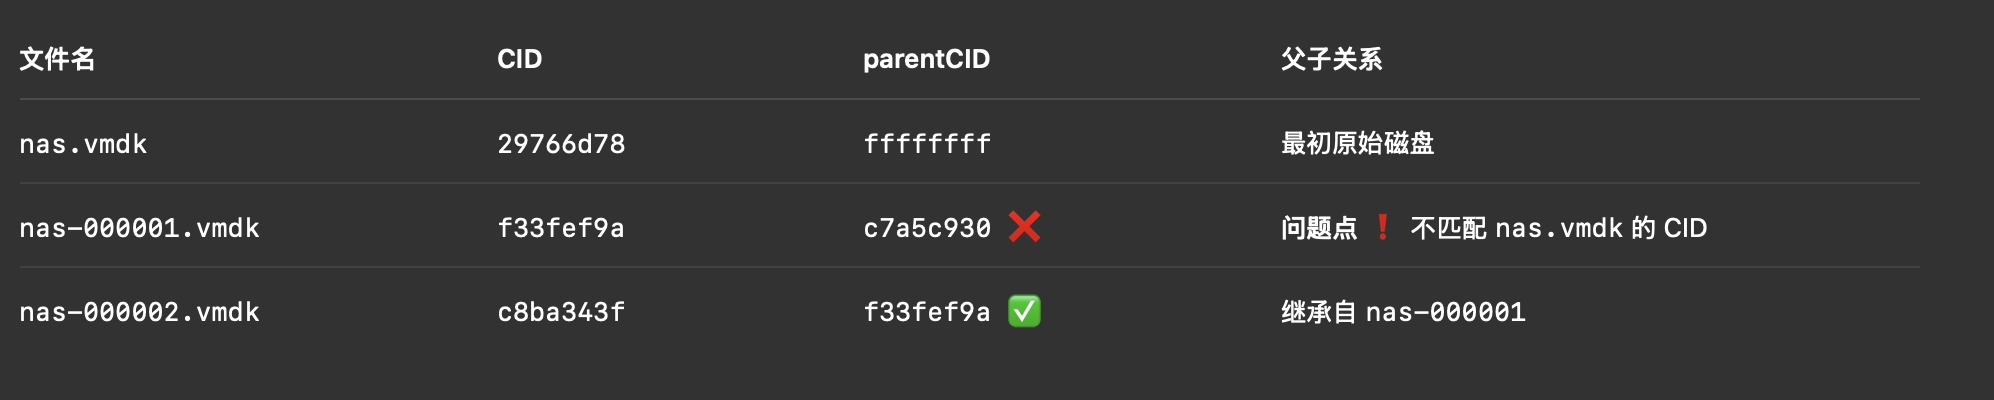Screen dimensions: 1994x400
Task: Click the 不匹配 nas.vmdk 的 CID text
Action: [1558, 228]
